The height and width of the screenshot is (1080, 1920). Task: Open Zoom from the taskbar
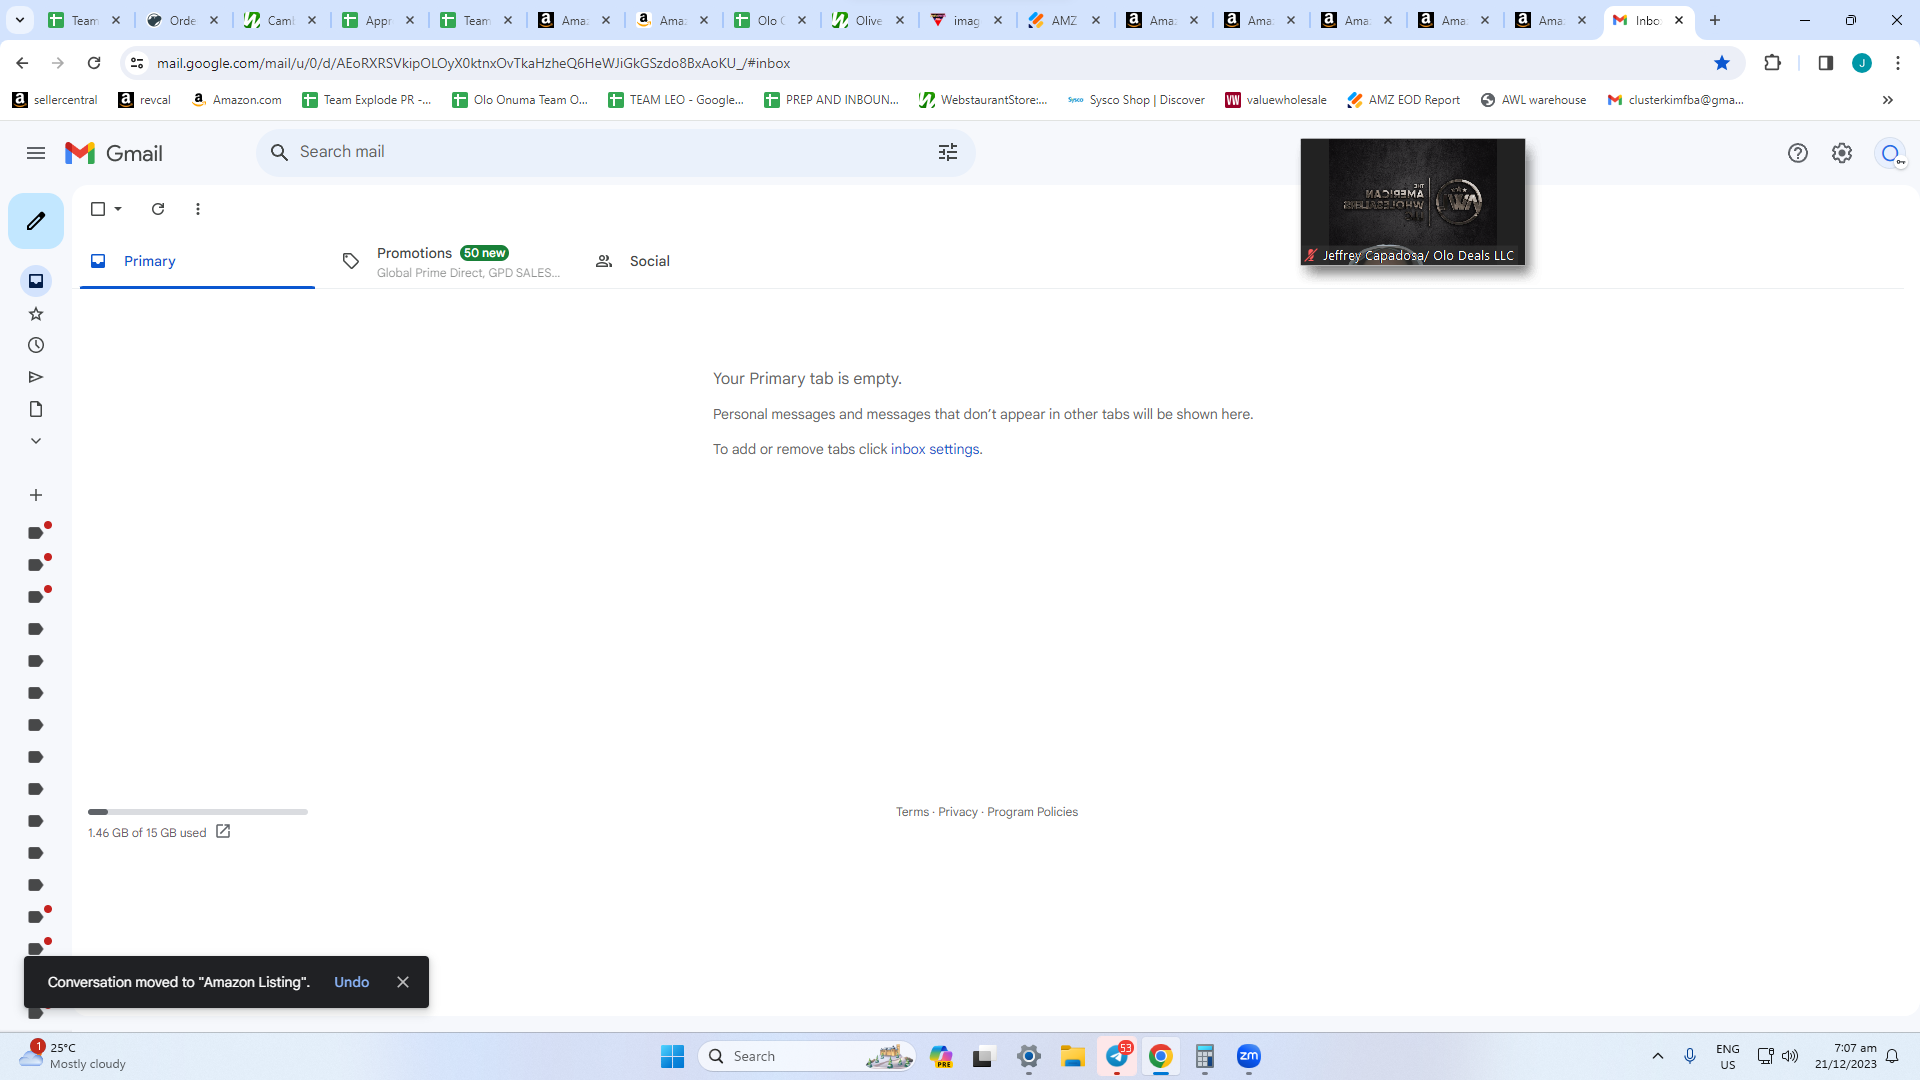click(1249, 1056)
